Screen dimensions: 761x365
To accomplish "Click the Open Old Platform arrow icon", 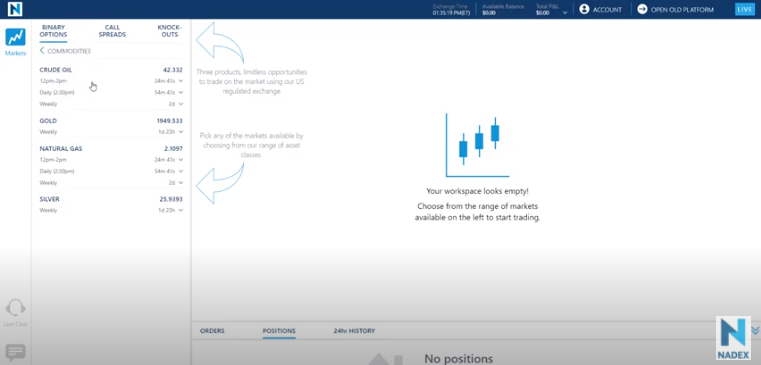I will (x=642, y=9).
